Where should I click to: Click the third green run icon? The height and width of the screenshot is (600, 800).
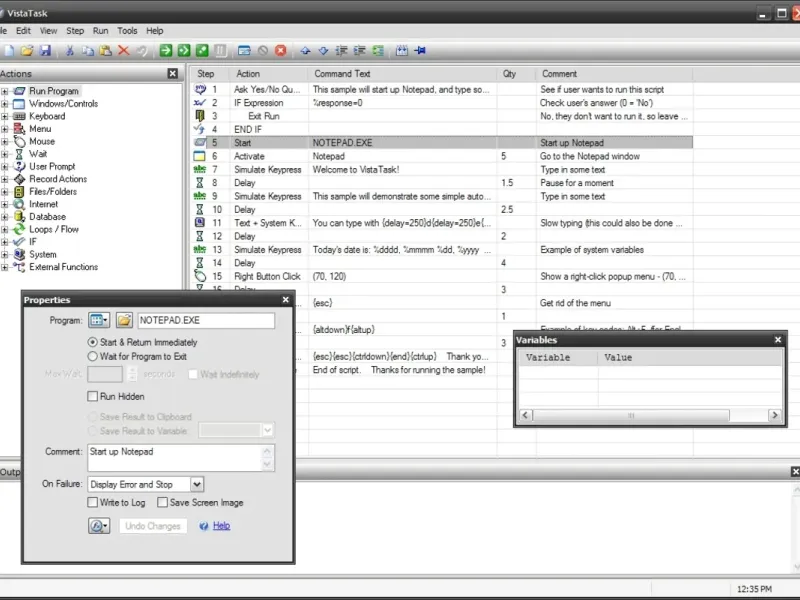(x=202, y=51)
